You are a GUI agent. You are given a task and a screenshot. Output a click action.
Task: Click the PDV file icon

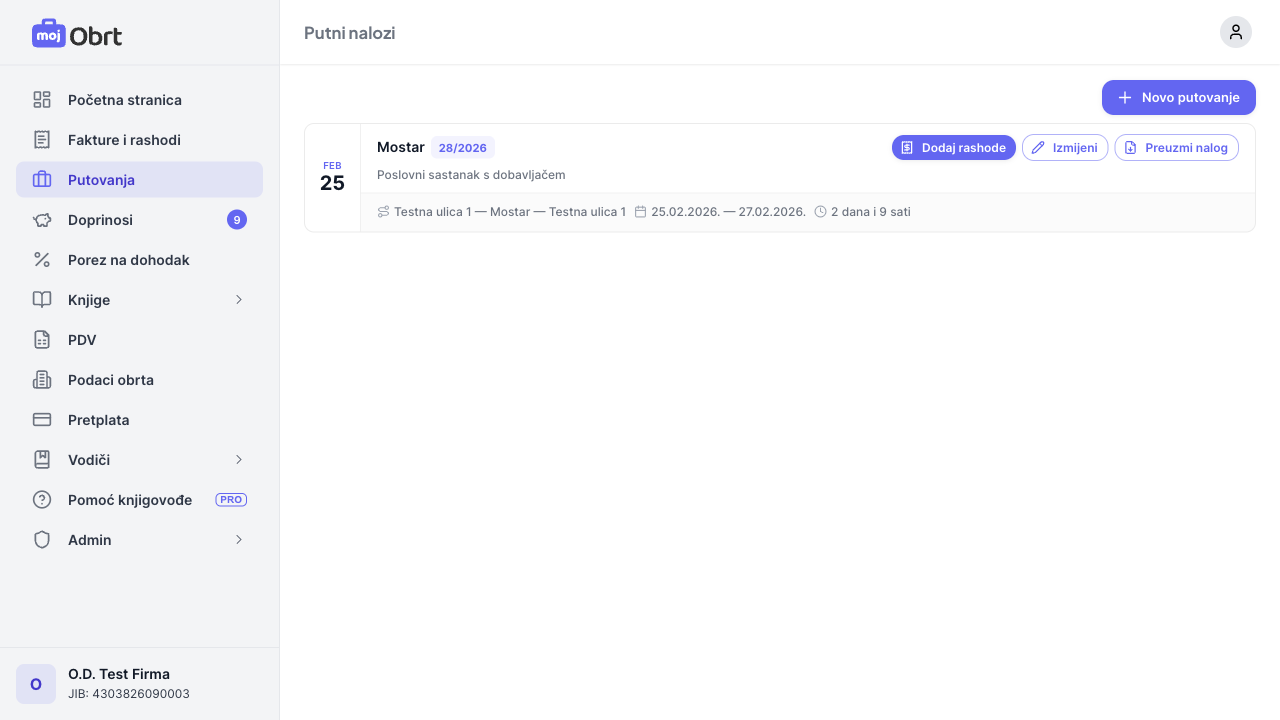pos(42,340)
